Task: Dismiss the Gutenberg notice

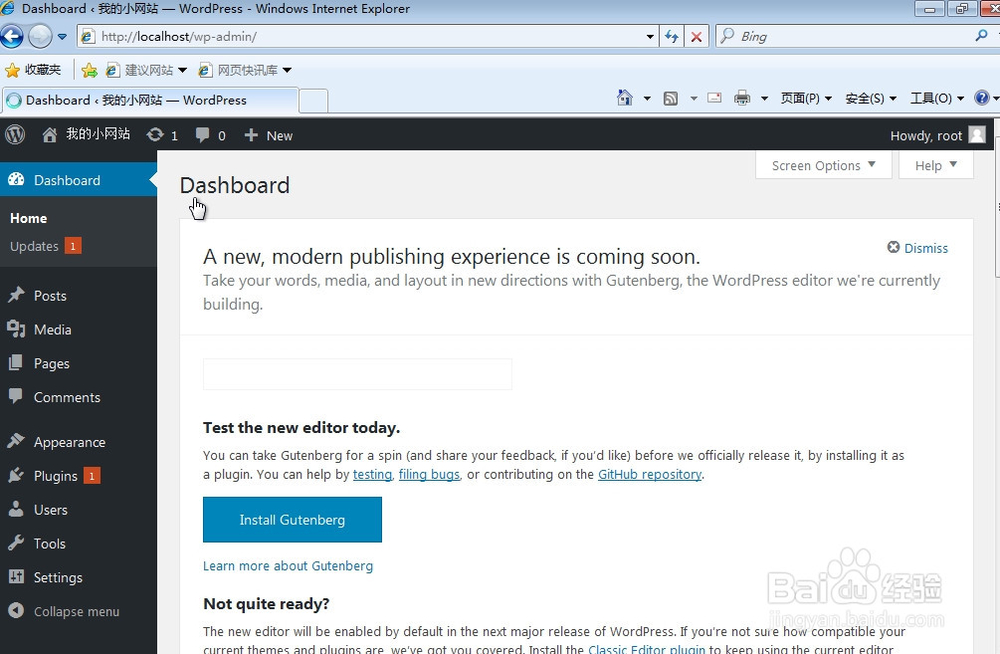Action: pos(917,248)
